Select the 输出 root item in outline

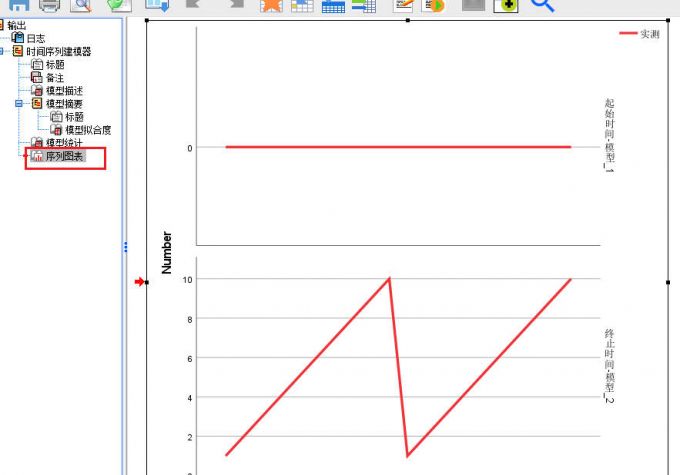17,25
